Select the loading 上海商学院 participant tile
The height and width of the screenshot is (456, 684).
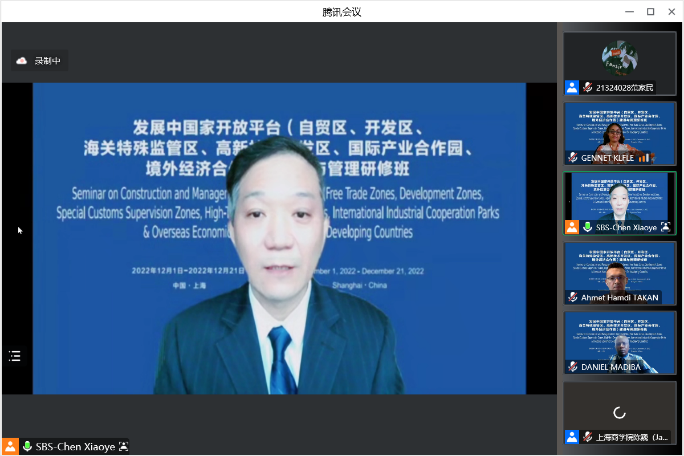coord(619,413)
